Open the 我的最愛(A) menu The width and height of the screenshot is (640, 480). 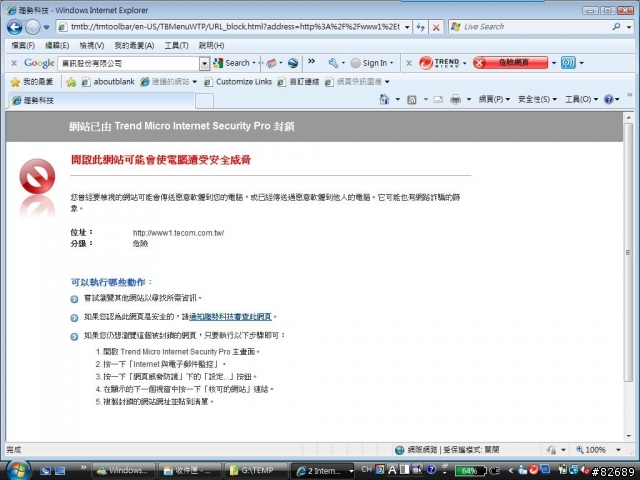click(134, 46)
